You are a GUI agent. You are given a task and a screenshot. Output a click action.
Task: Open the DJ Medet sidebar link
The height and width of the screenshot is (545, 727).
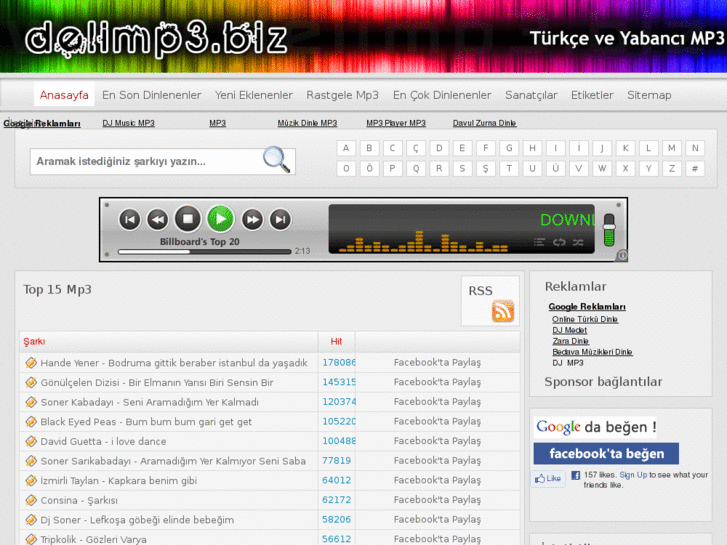point(569,330)
